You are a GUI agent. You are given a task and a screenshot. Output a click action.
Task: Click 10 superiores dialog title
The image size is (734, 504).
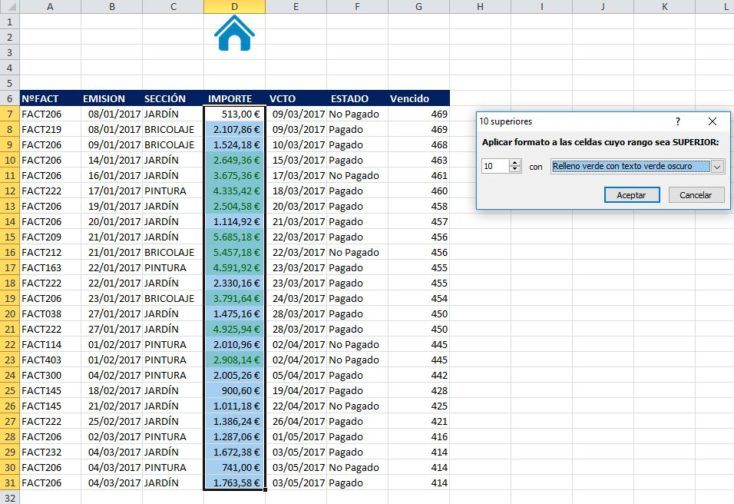coord(506,121)
